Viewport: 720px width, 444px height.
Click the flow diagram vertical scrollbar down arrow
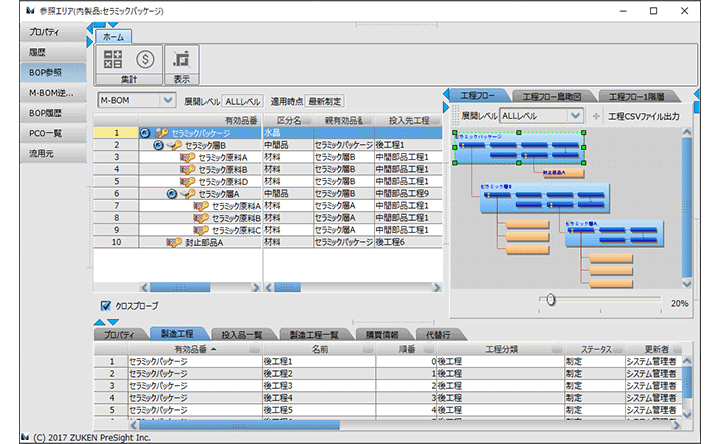(x=687, y=283)
